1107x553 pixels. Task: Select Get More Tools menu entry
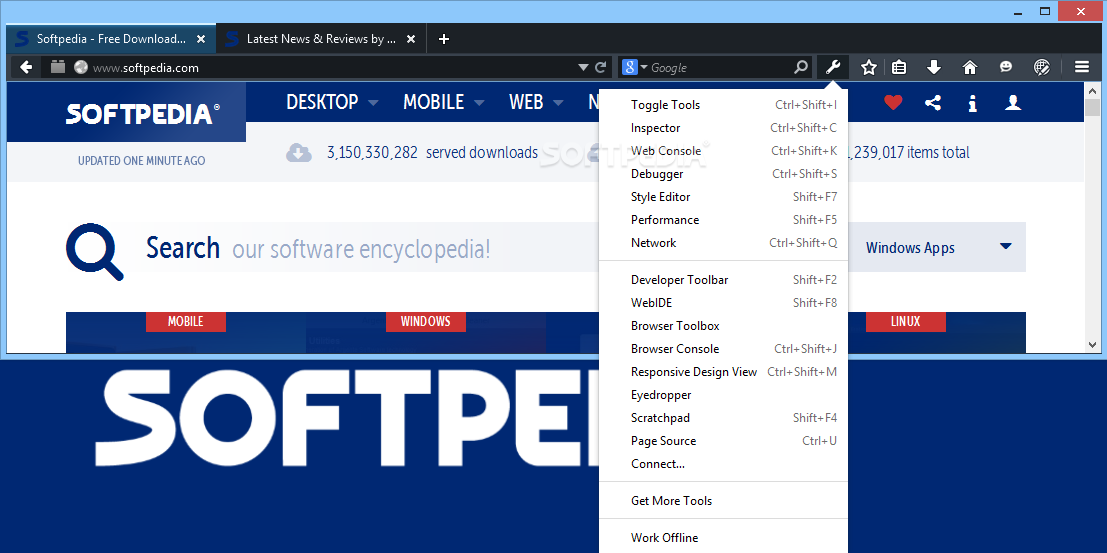[x=723, y=501]
